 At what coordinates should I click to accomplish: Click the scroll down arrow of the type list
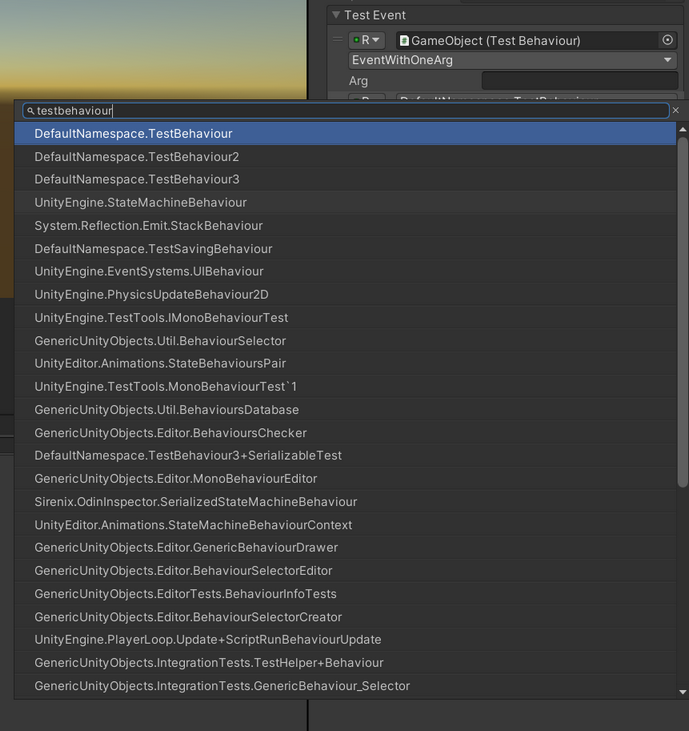683,692
